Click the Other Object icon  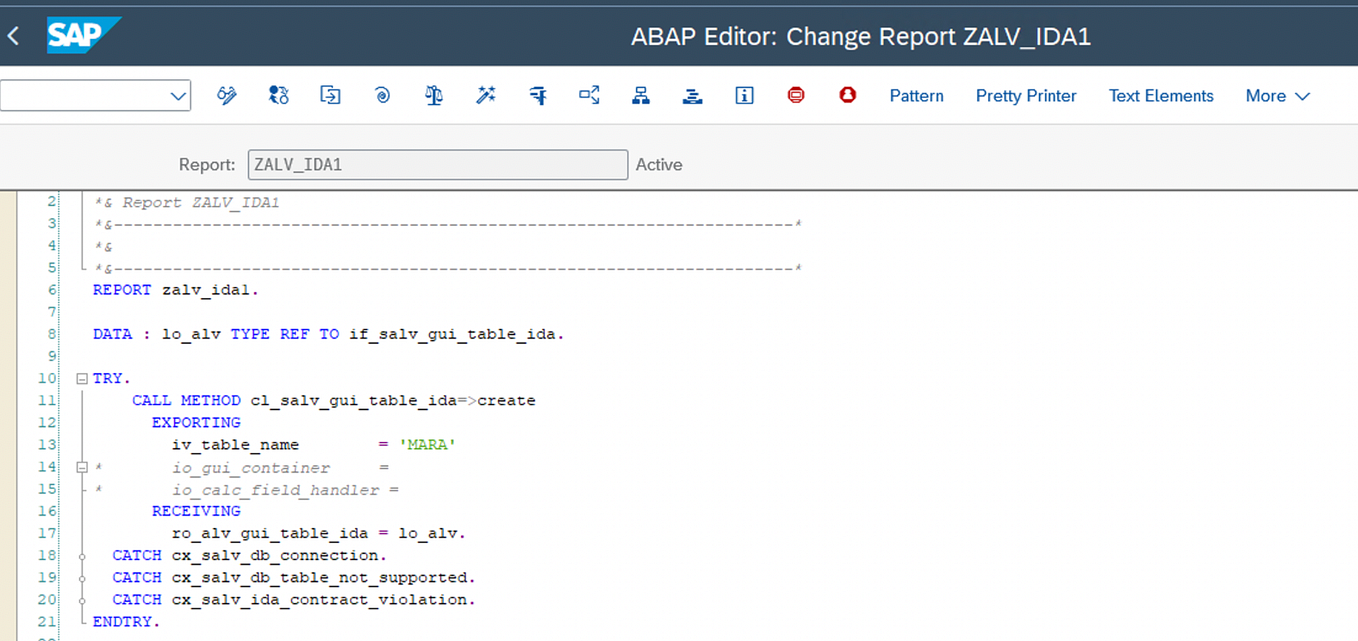pos(330,96)
